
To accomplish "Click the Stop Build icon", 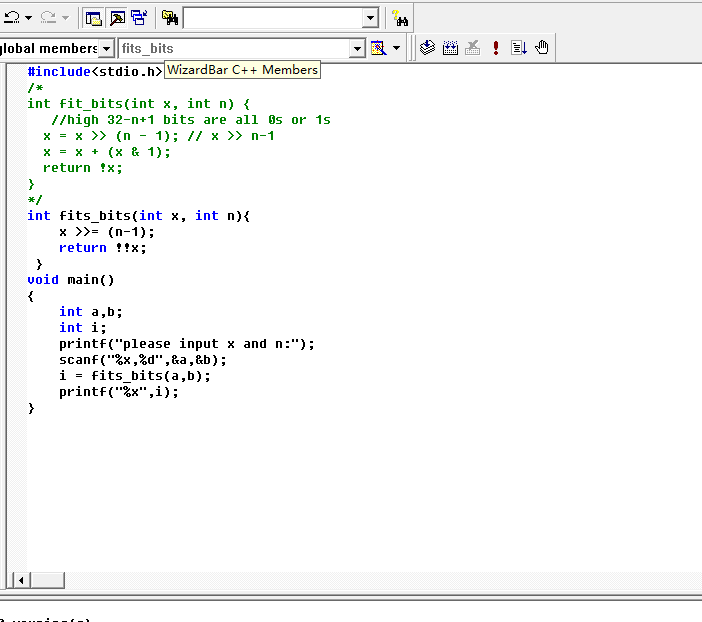I will coord(473,47).
